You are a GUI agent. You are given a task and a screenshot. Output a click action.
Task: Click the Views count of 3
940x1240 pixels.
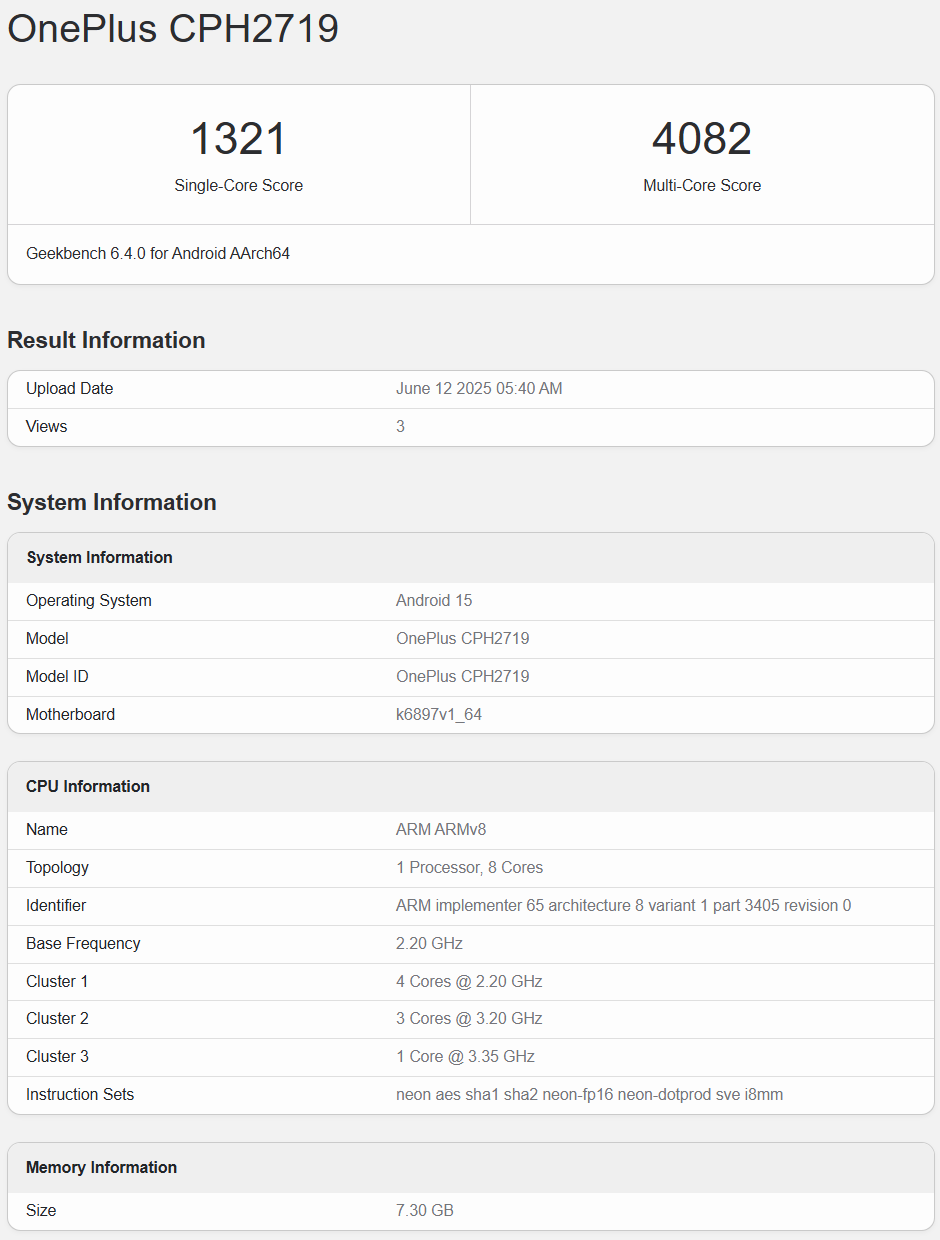click(400, 426)
